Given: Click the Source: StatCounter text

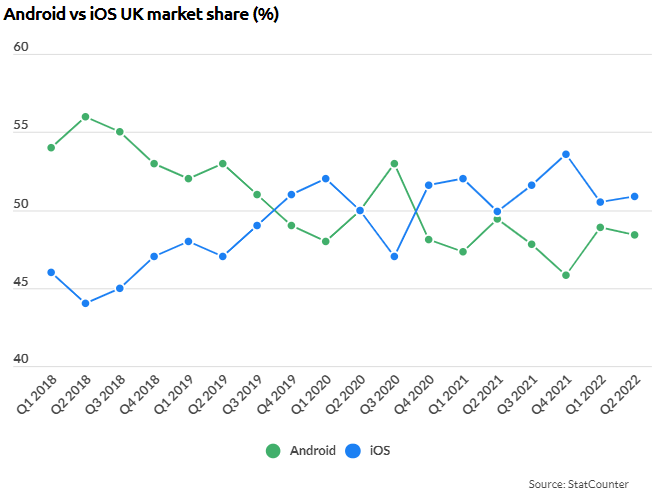Looking at the screenshot, I should [x=579, y=484].
